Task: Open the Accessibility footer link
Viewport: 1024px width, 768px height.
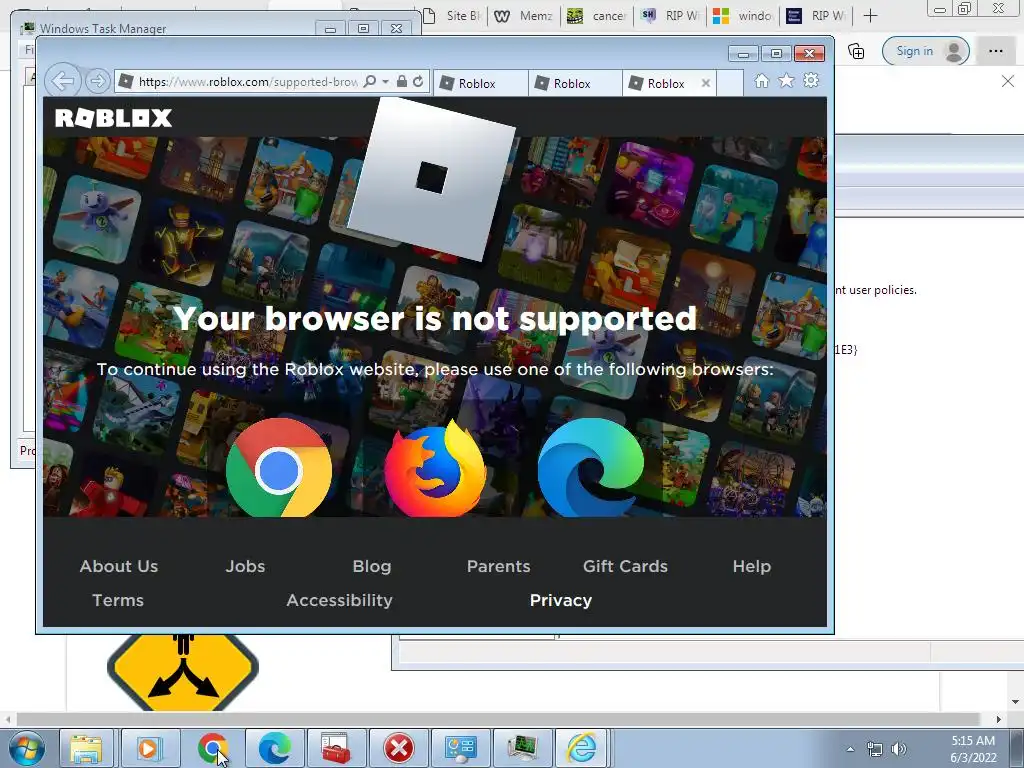Action: 340,600
